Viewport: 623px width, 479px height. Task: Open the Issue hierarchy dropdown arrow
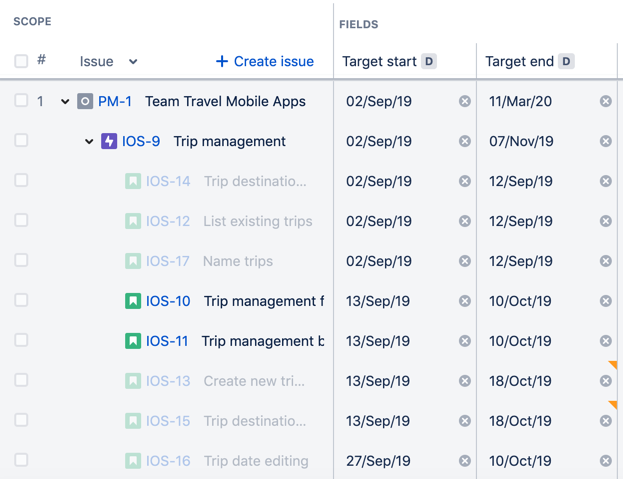point(133,62)
